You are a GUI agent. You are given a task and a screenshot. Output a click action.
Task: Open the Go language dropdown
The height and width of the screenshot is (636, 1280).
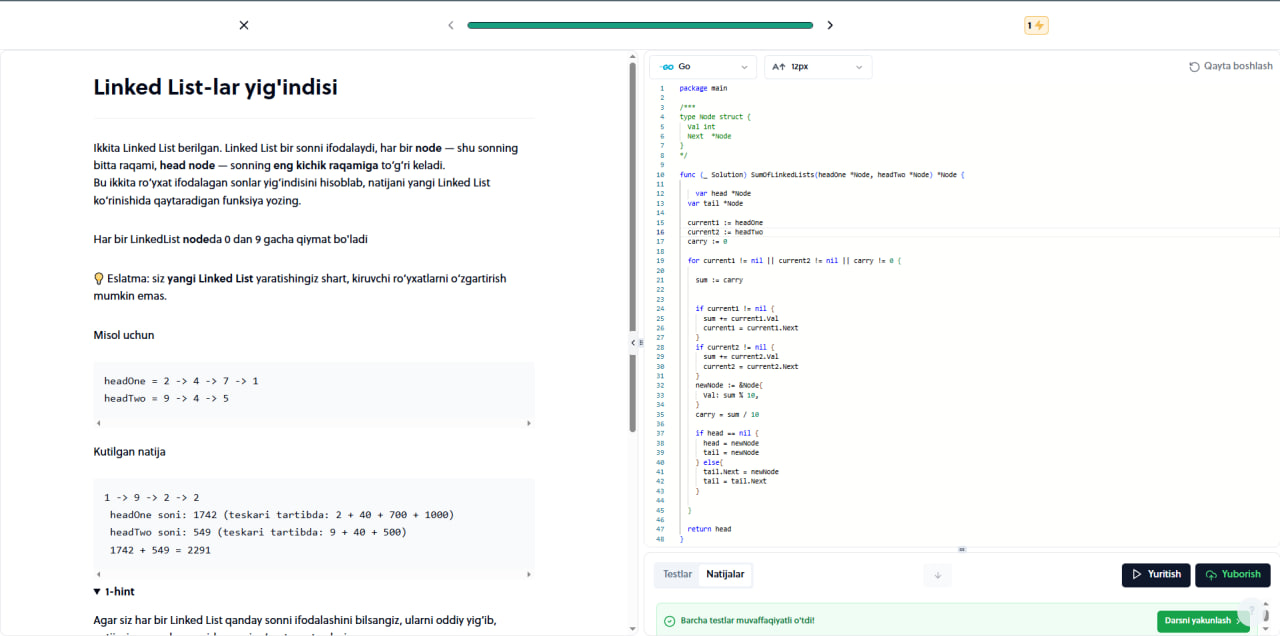703,67
